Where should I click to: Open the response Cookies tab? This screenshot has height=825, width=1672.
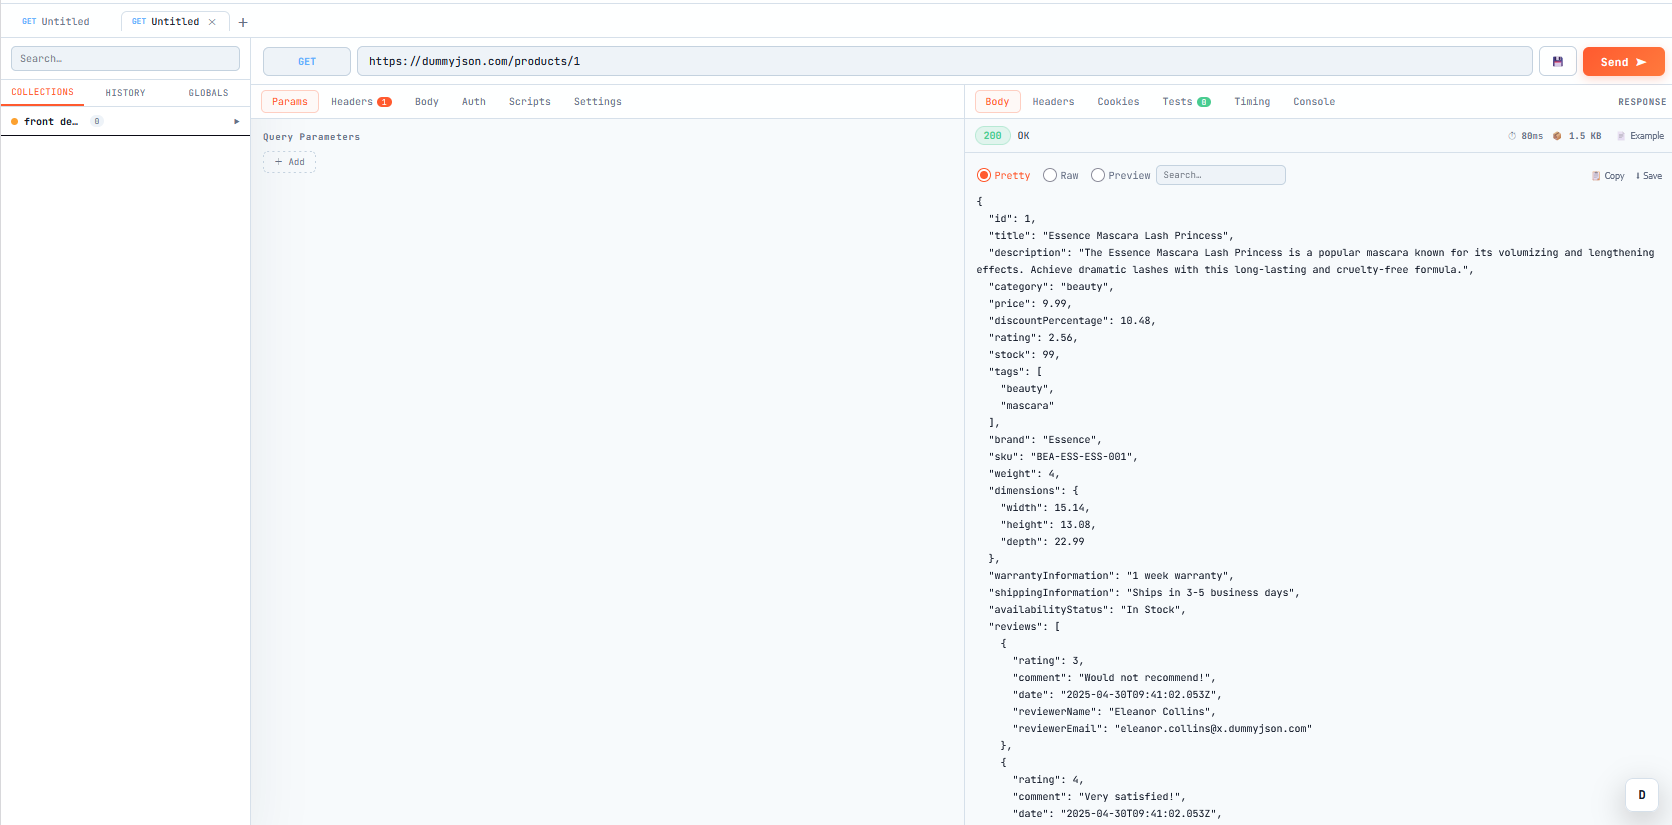point(1118,101)
